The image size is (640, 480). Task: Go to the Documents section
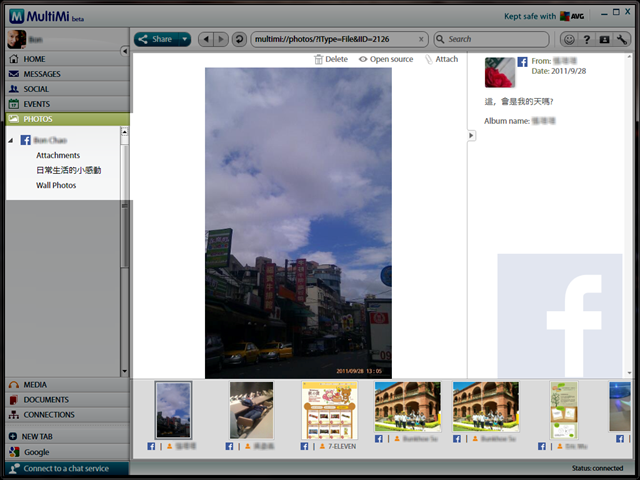pyautogui.click(x=46, y=399)
